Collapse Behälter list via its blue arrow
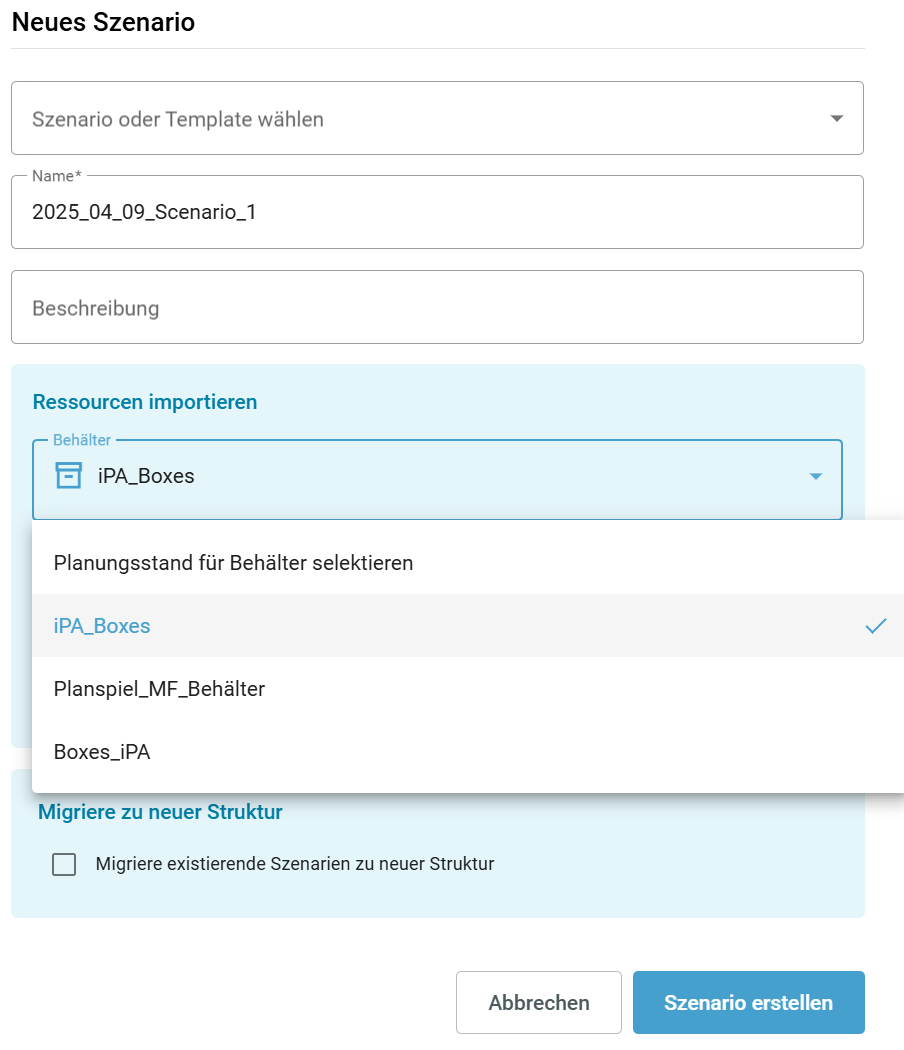904x1050 pixels. [x=816, y=476]
